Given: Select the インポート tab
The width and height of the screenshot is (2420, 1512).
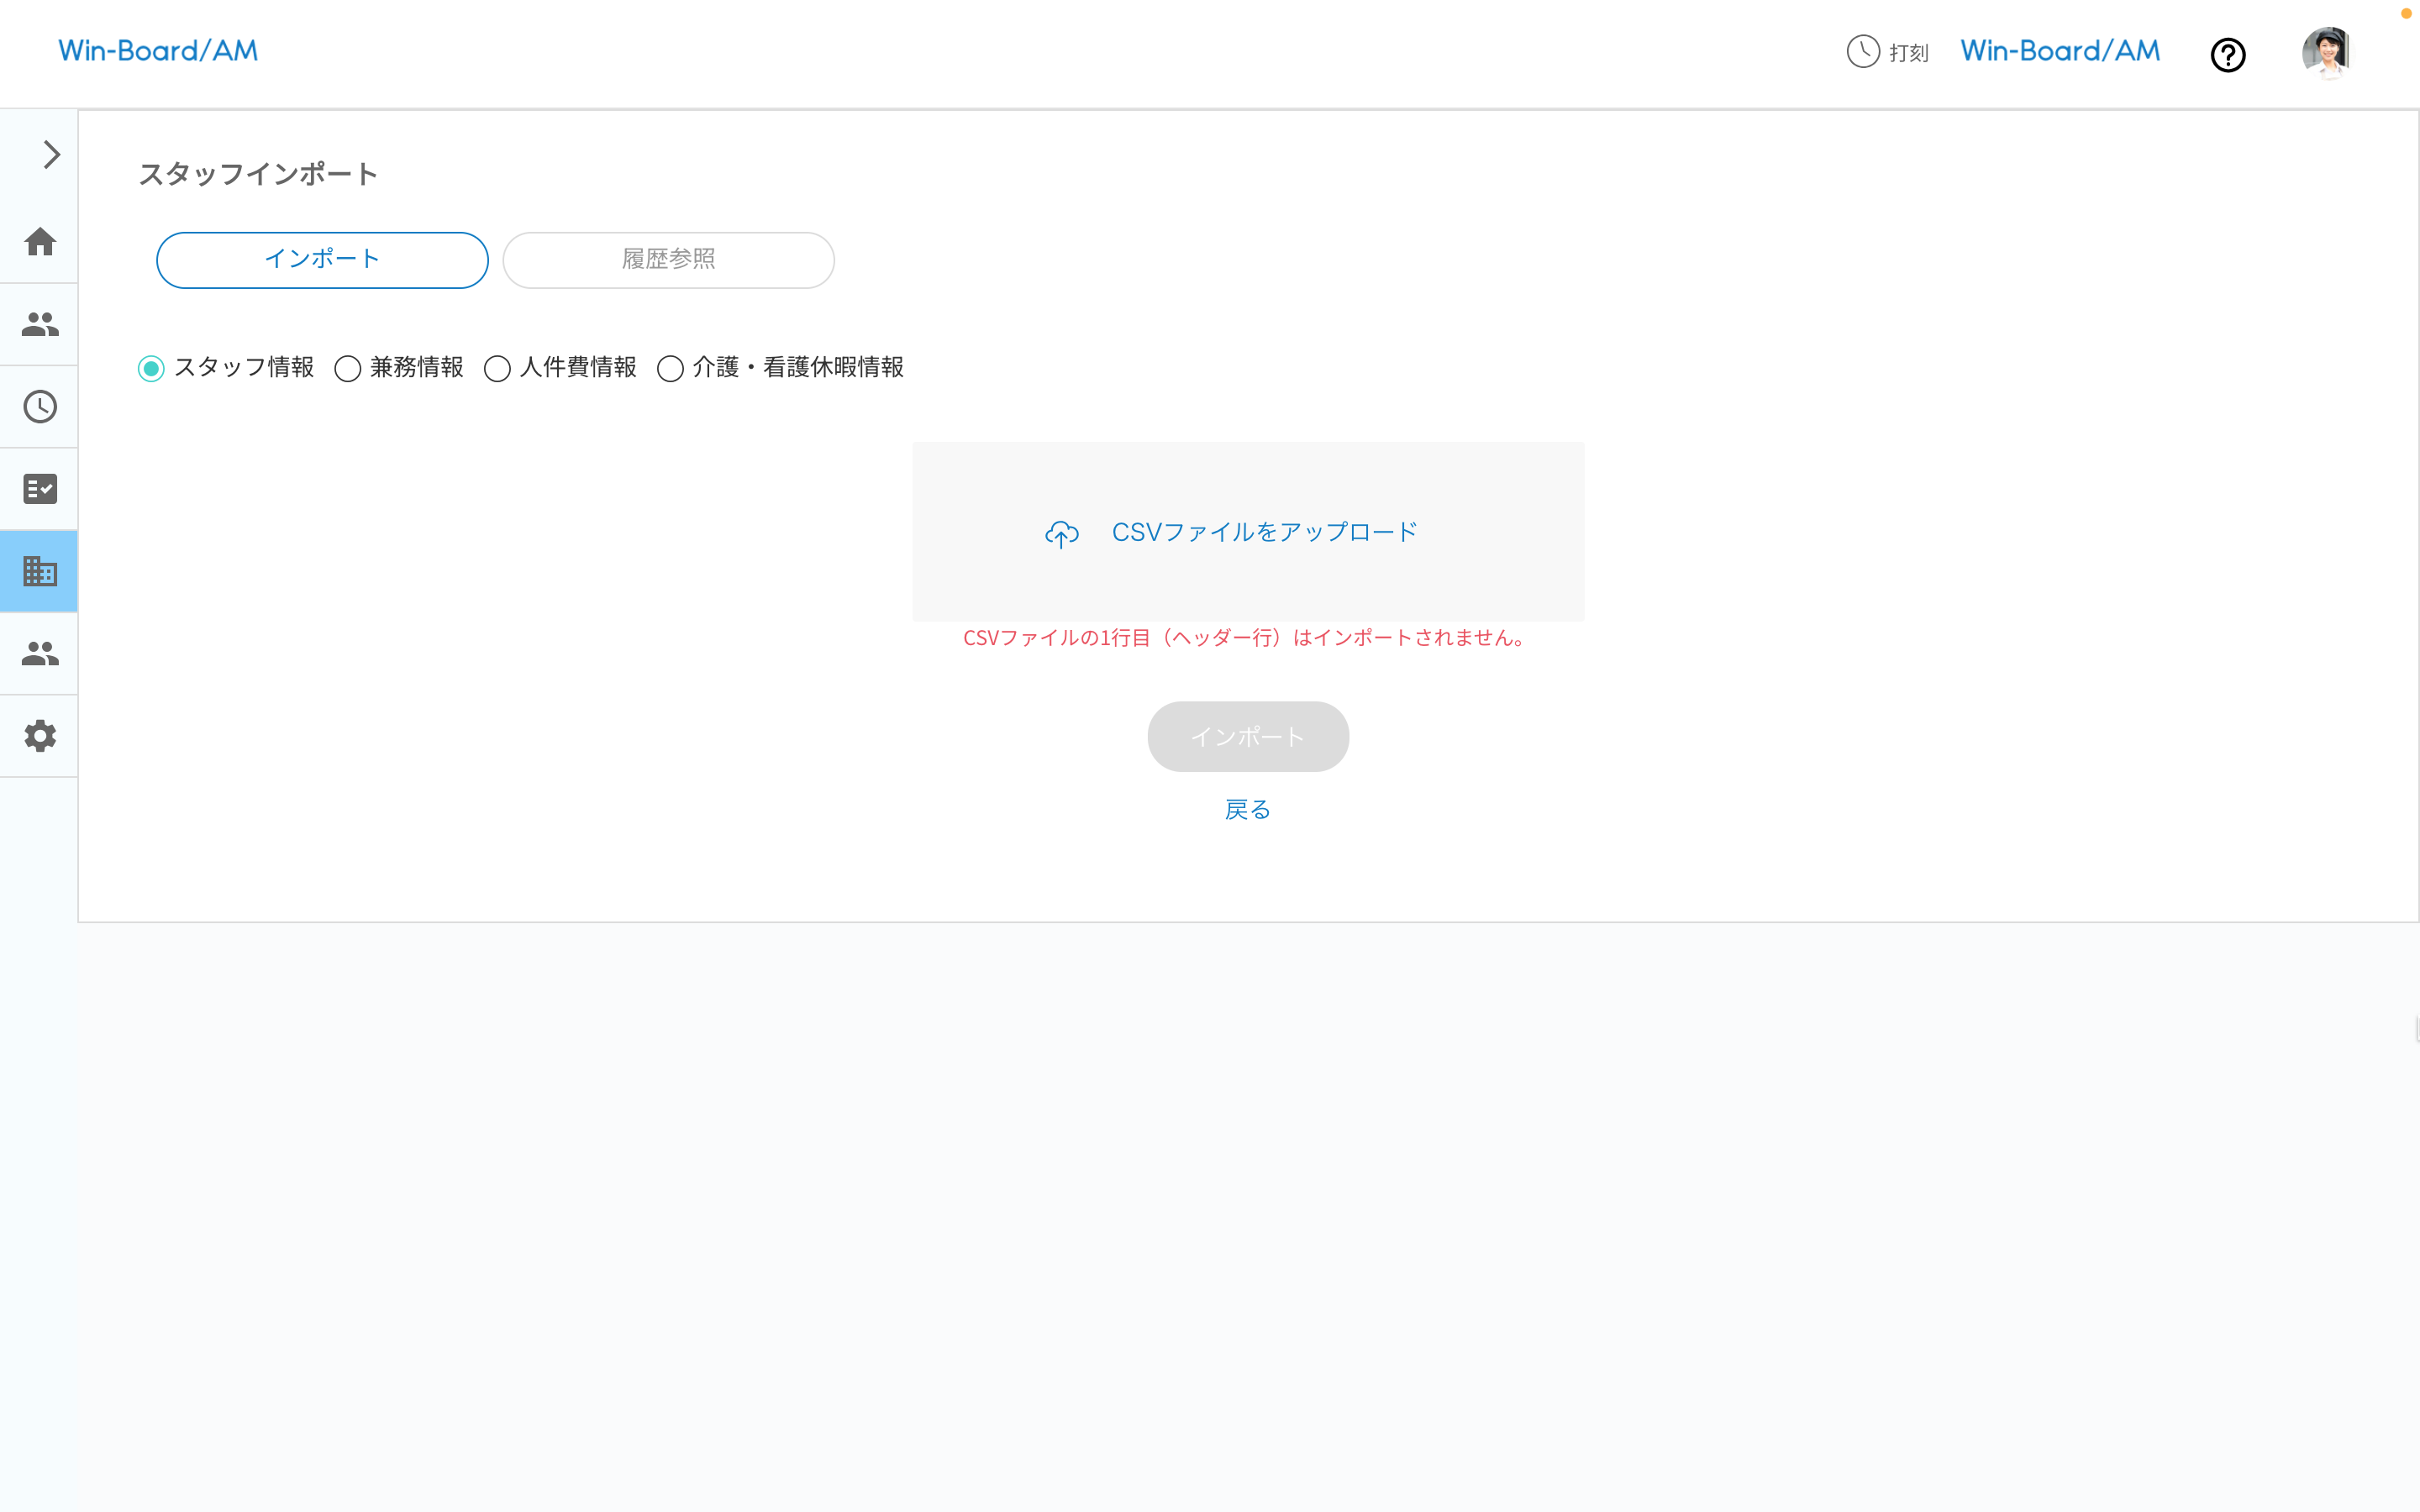Looking at the screenshot, I should coord(322,259).
